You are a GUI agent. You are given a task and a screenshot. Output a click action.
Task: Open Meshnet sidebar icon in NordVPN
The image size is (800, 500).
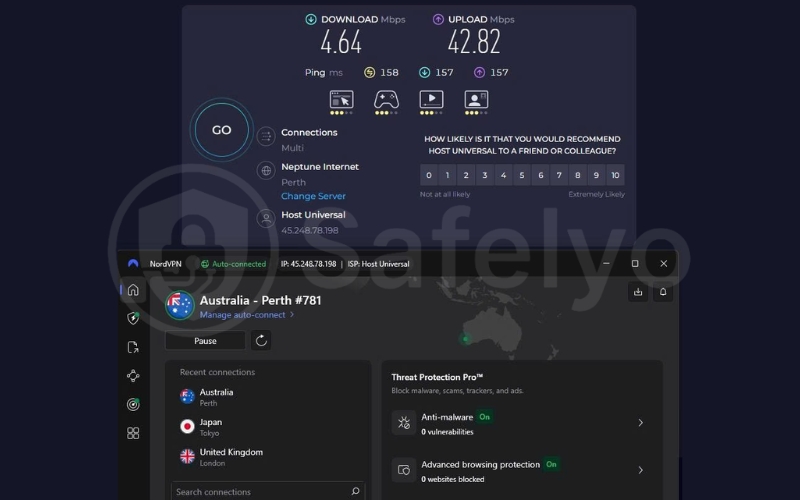133,376
